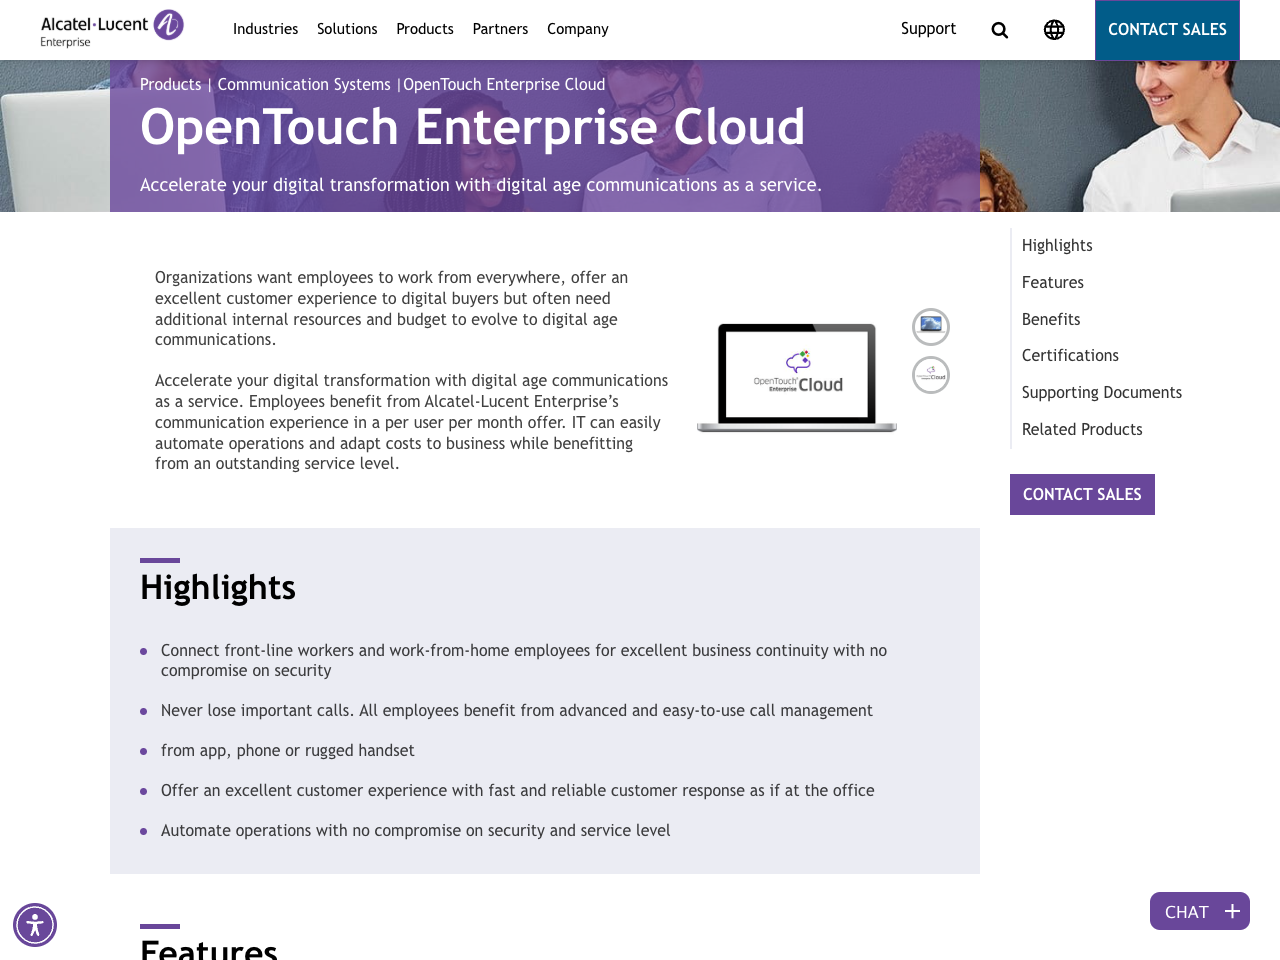This screenshot has height=960, width=1280.
Task: Open the globe language selector
Action: click(x=1054, y=30)
